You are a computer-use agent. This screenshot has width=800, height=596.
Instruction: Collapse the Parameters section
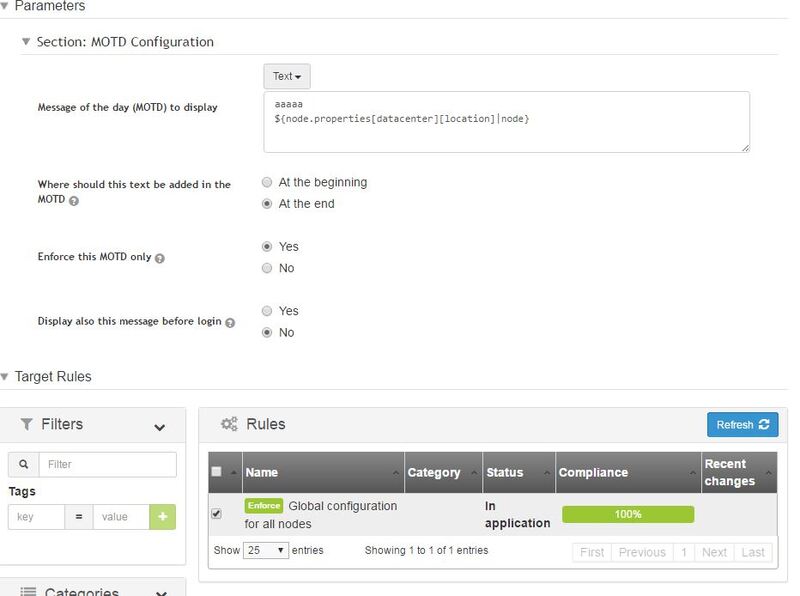5,6
